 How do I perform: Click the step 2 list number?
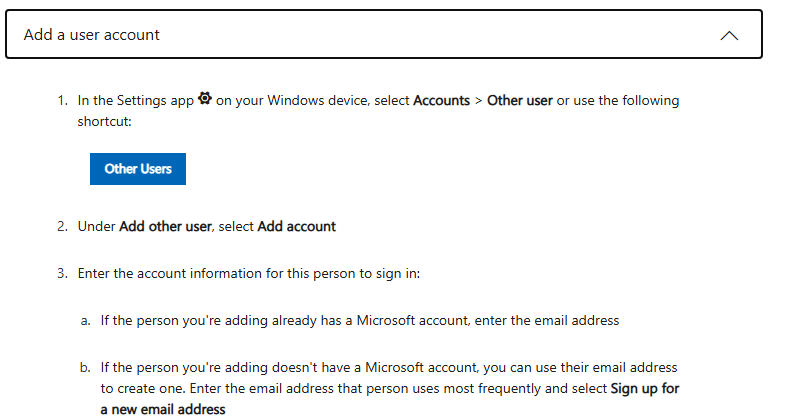[x=62, y=226]
